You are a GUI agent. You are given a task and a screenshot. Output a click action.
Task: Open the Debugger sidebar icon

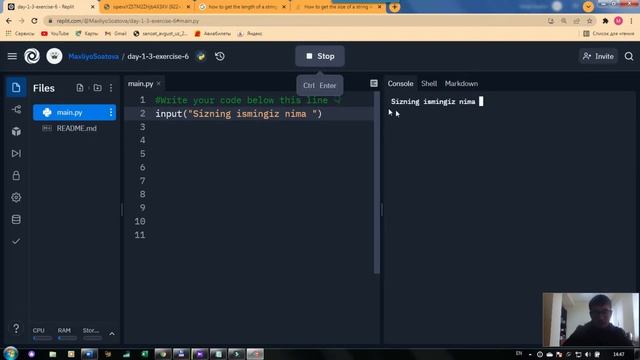16,153
